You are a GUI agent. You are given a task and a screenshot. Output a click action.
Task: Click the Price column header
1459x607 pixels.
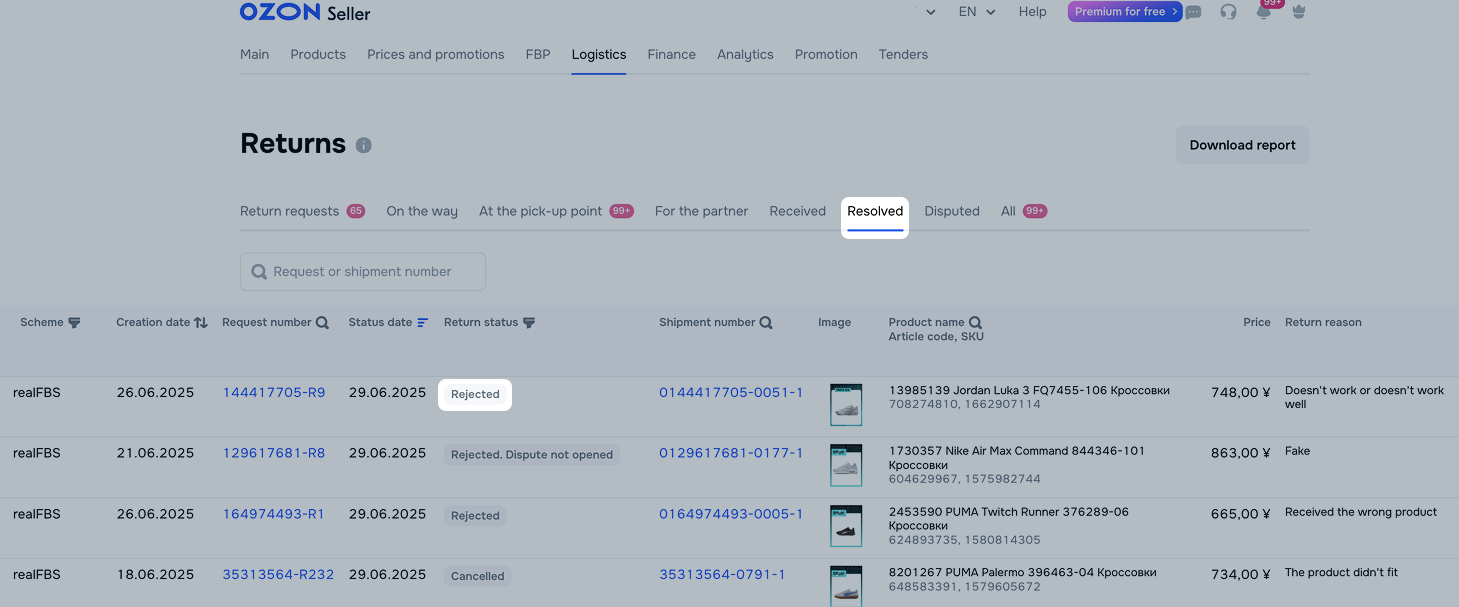[1257, 322]
